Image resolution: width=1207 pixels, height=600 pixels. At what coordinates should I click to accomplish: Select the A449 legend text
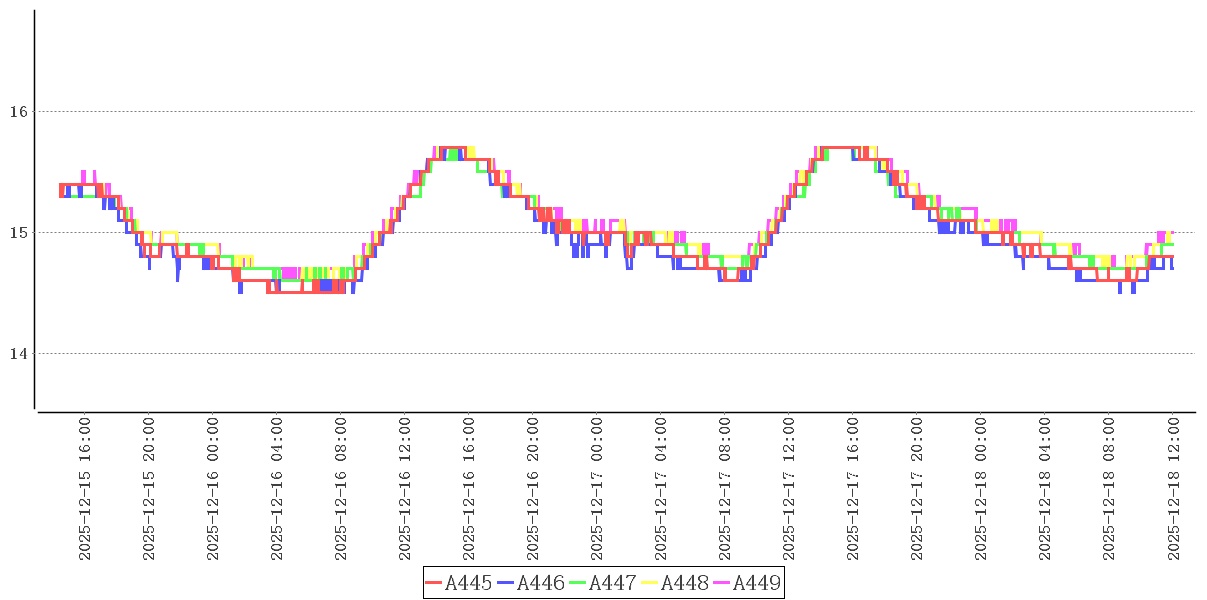pos(756,583)
